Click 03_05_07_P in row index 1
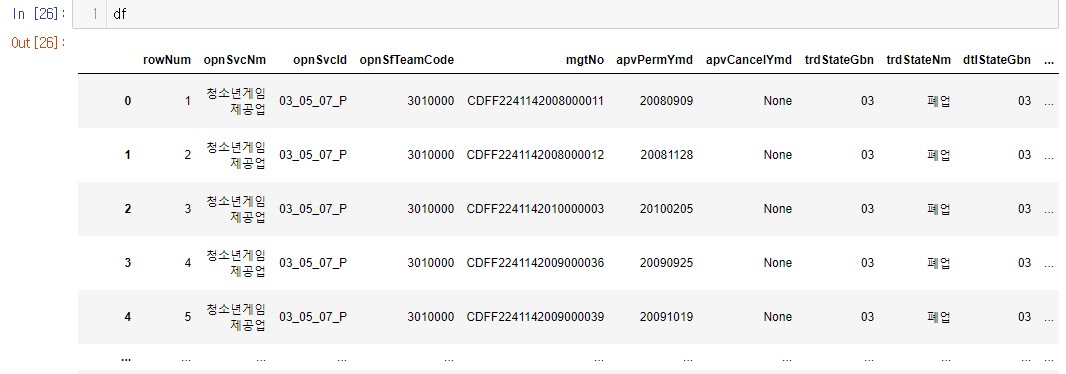 [x=313, y=155]
